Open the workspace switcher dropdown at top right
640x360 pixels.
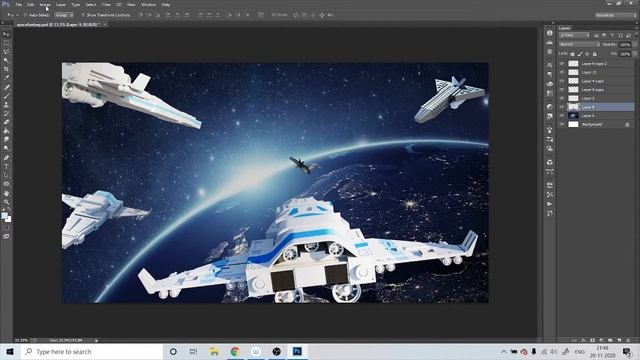click(616, 15)
